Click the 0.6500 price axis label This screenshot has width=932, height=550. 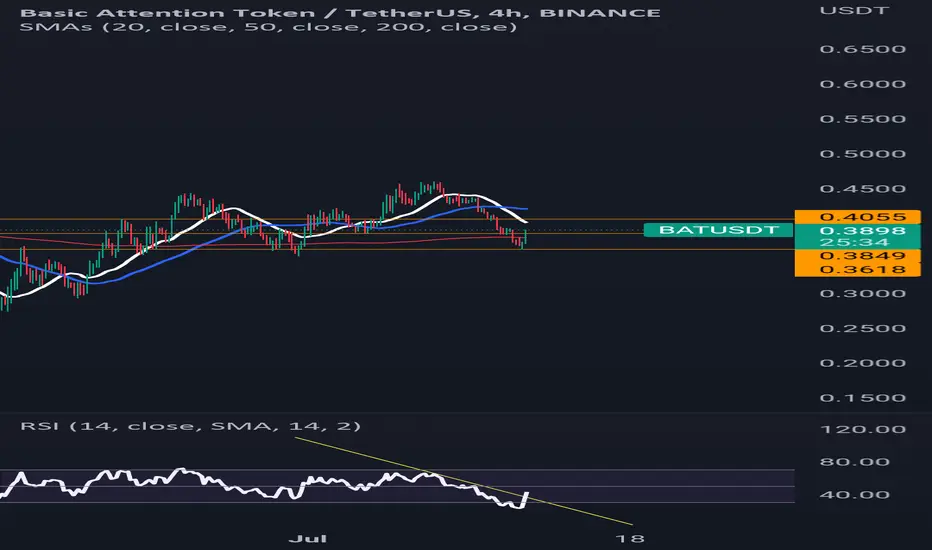click(x=862, y=49)
